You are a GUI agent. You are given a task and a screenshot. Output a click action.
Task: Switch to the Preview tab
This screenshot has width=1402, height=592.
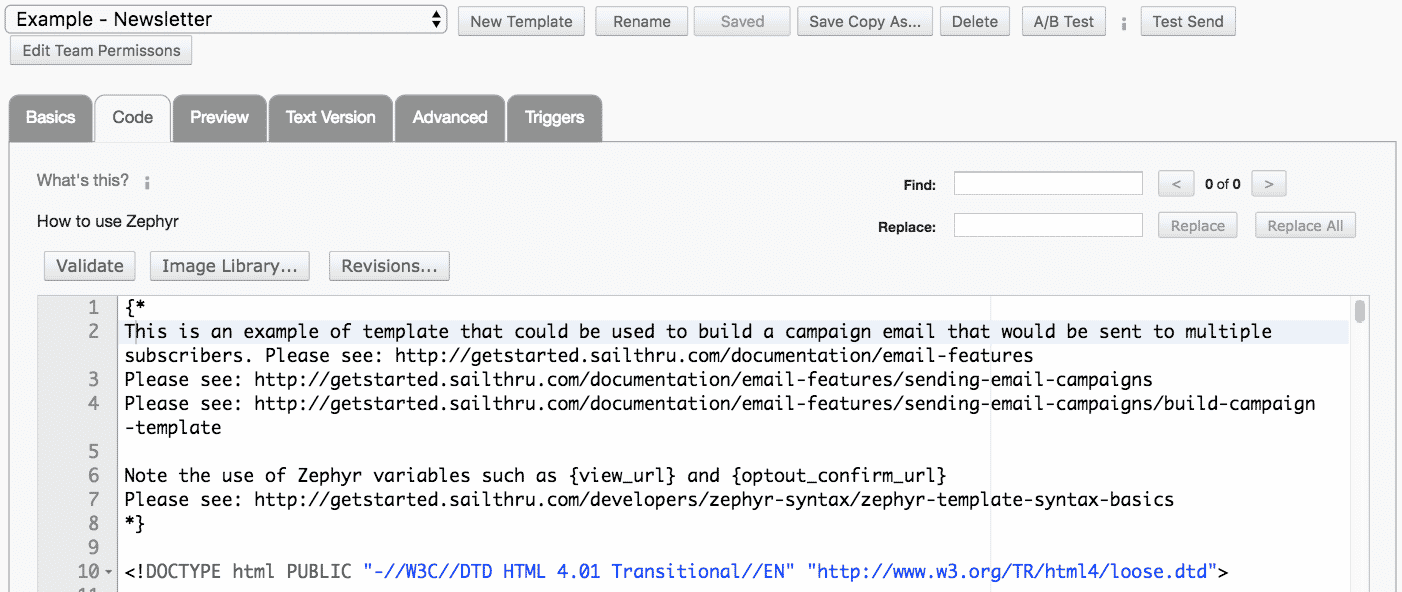pyautogui.click(x=219, y=118)
